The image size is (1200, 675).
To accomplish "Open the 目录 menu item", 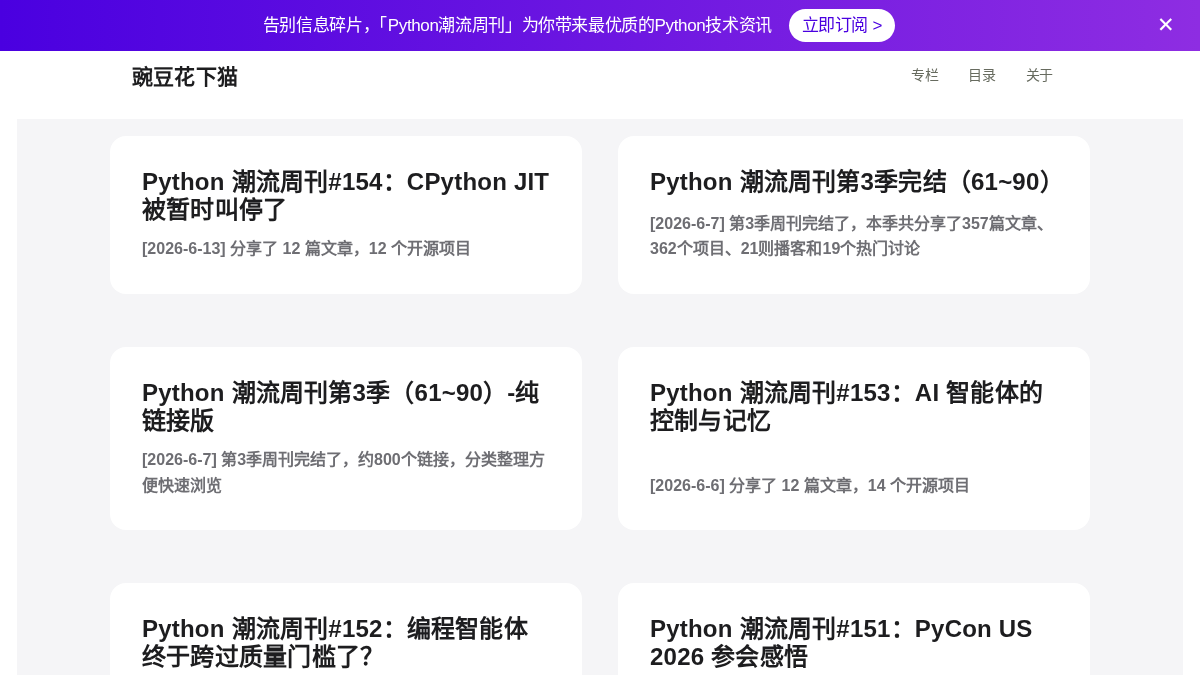I will pyautogui.click(x=982, y=76).
